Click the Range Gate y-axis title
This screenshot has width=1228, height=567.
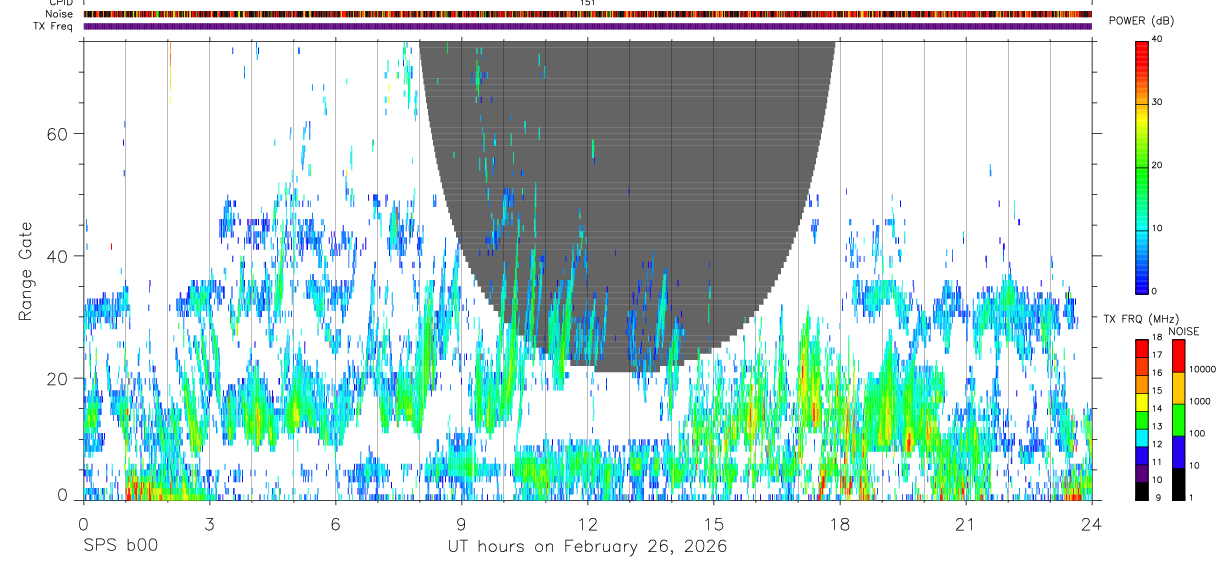tap(27, 271)
